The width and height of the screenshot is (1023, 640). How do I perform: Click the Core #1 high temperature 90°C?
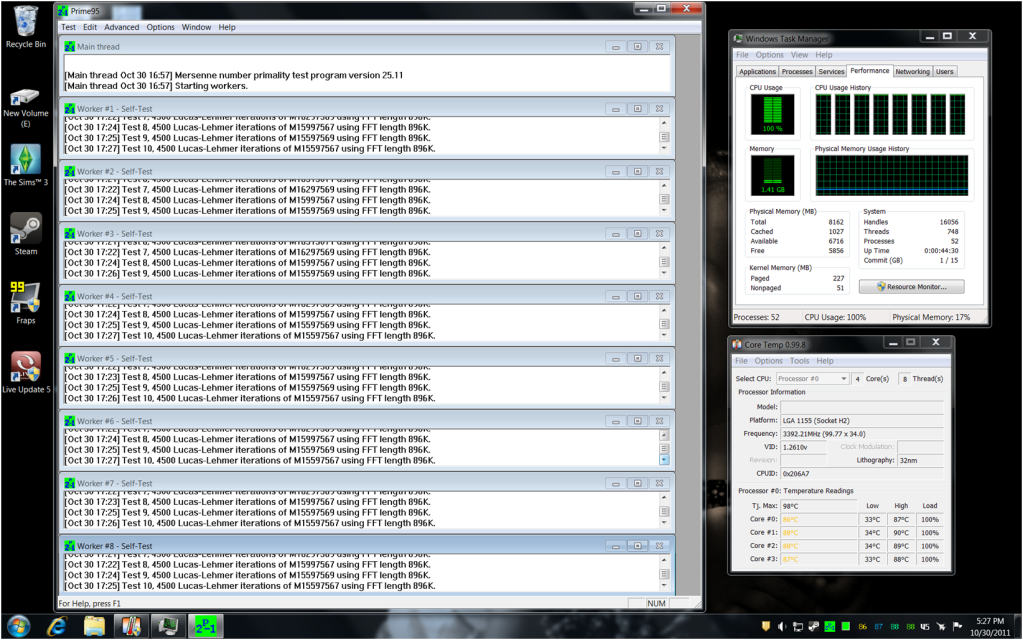[x=901, y=532]
